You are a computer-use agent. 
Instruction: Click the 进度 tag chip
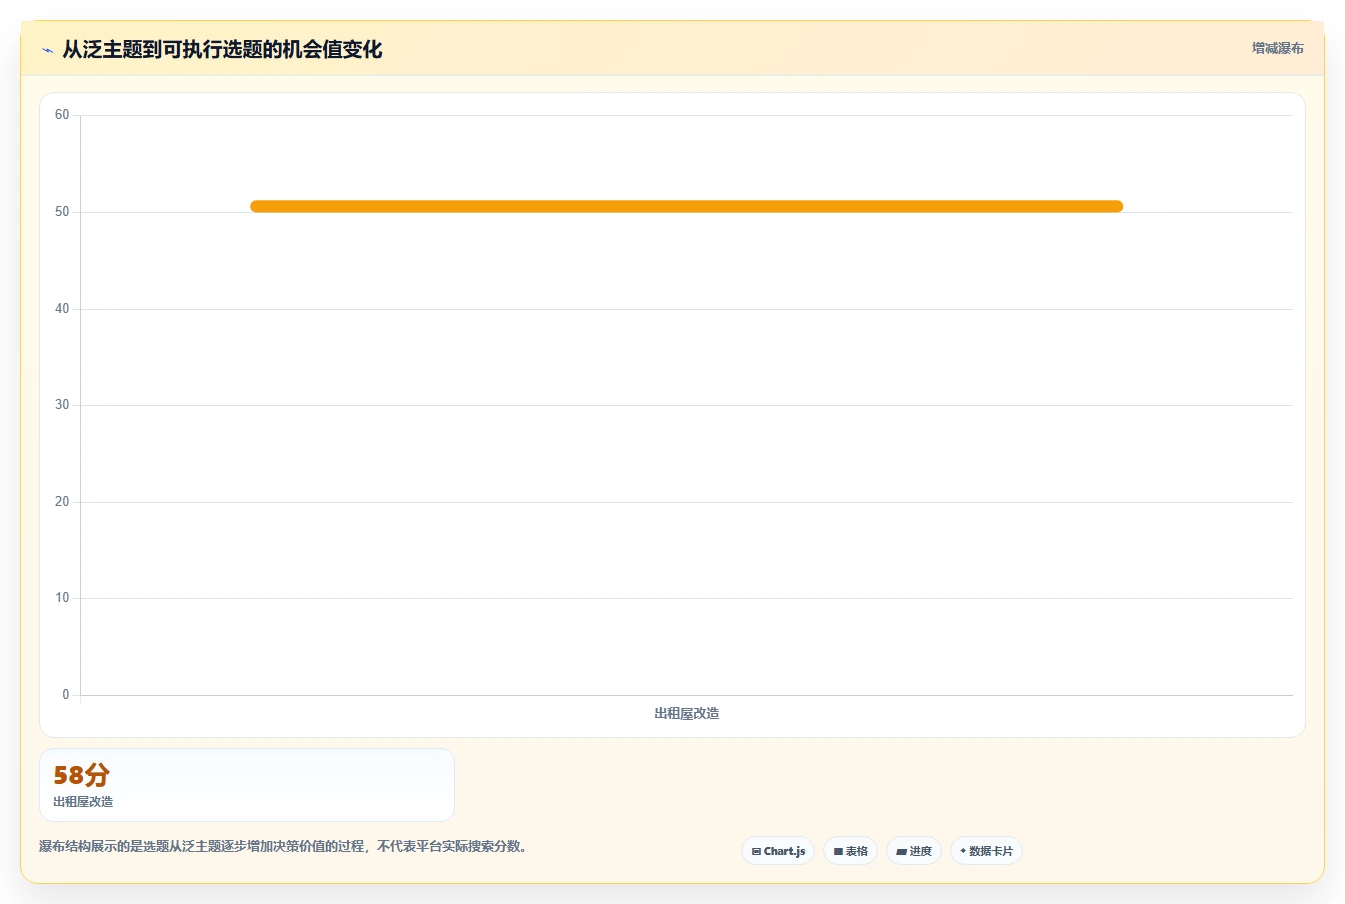pyautogui.click(x=914, y=851)
